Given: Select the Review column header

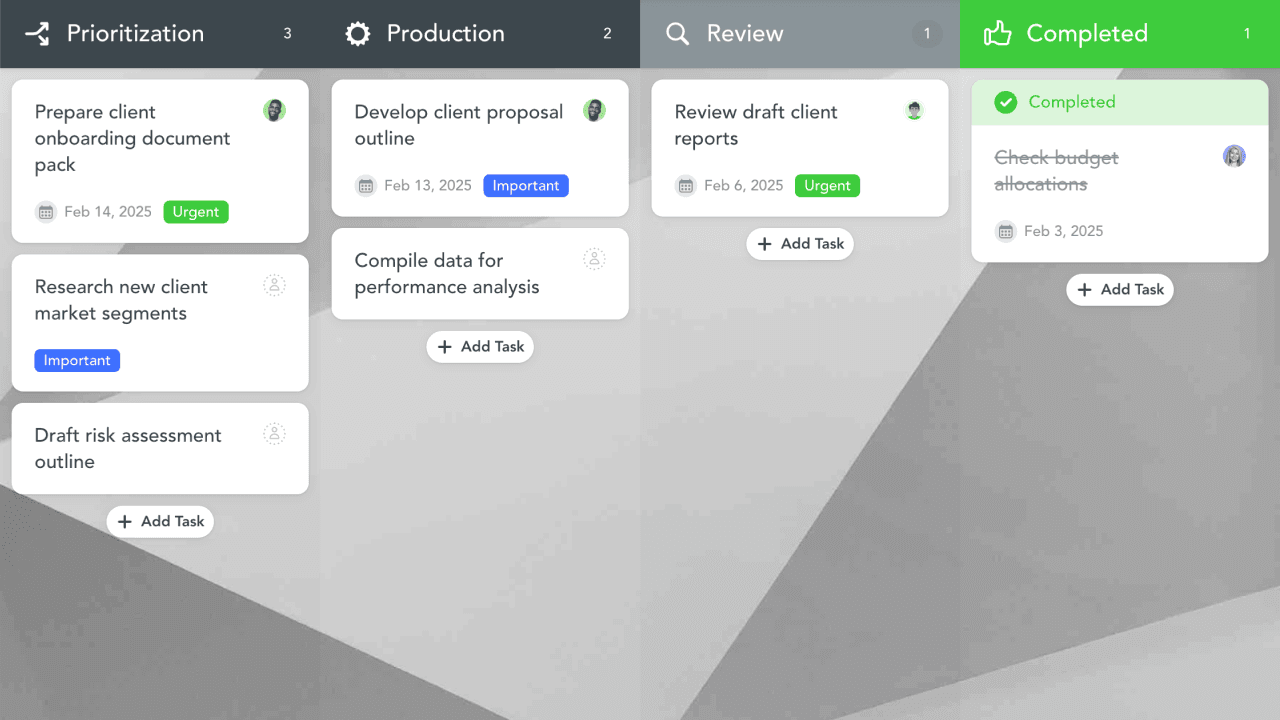Looking at the screenshot, I should 745,34.
